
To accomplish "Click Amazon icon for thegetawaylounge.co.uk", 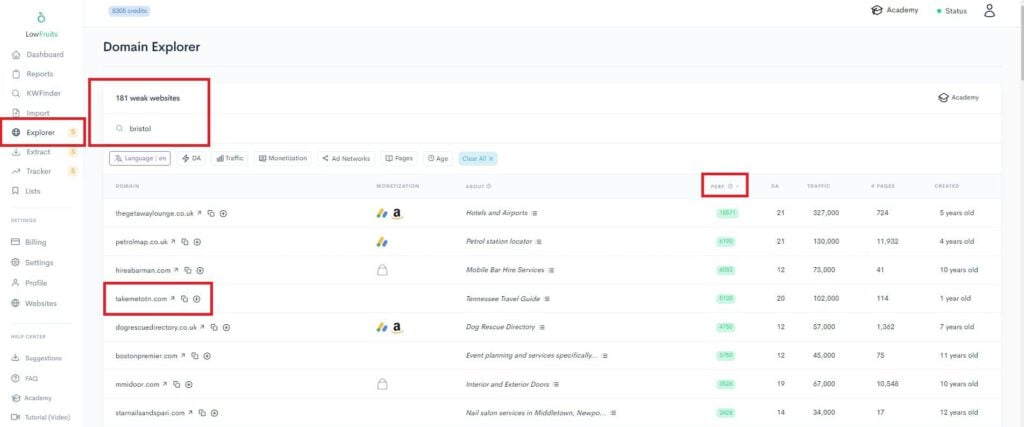I will point(398,214).
